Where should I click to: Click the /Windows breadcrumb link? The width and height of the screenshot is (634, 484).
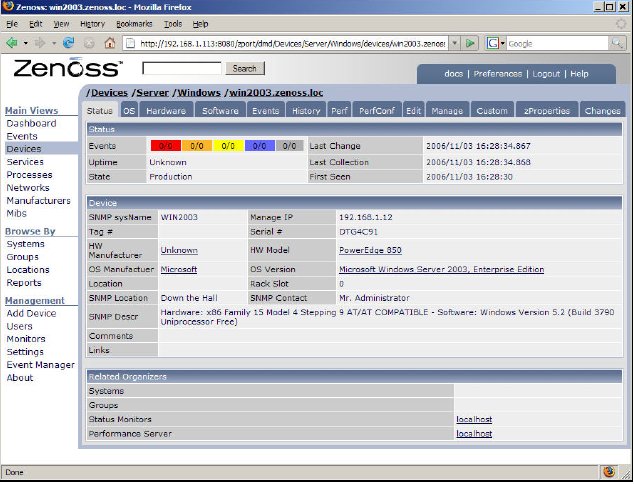pos(197,93)
